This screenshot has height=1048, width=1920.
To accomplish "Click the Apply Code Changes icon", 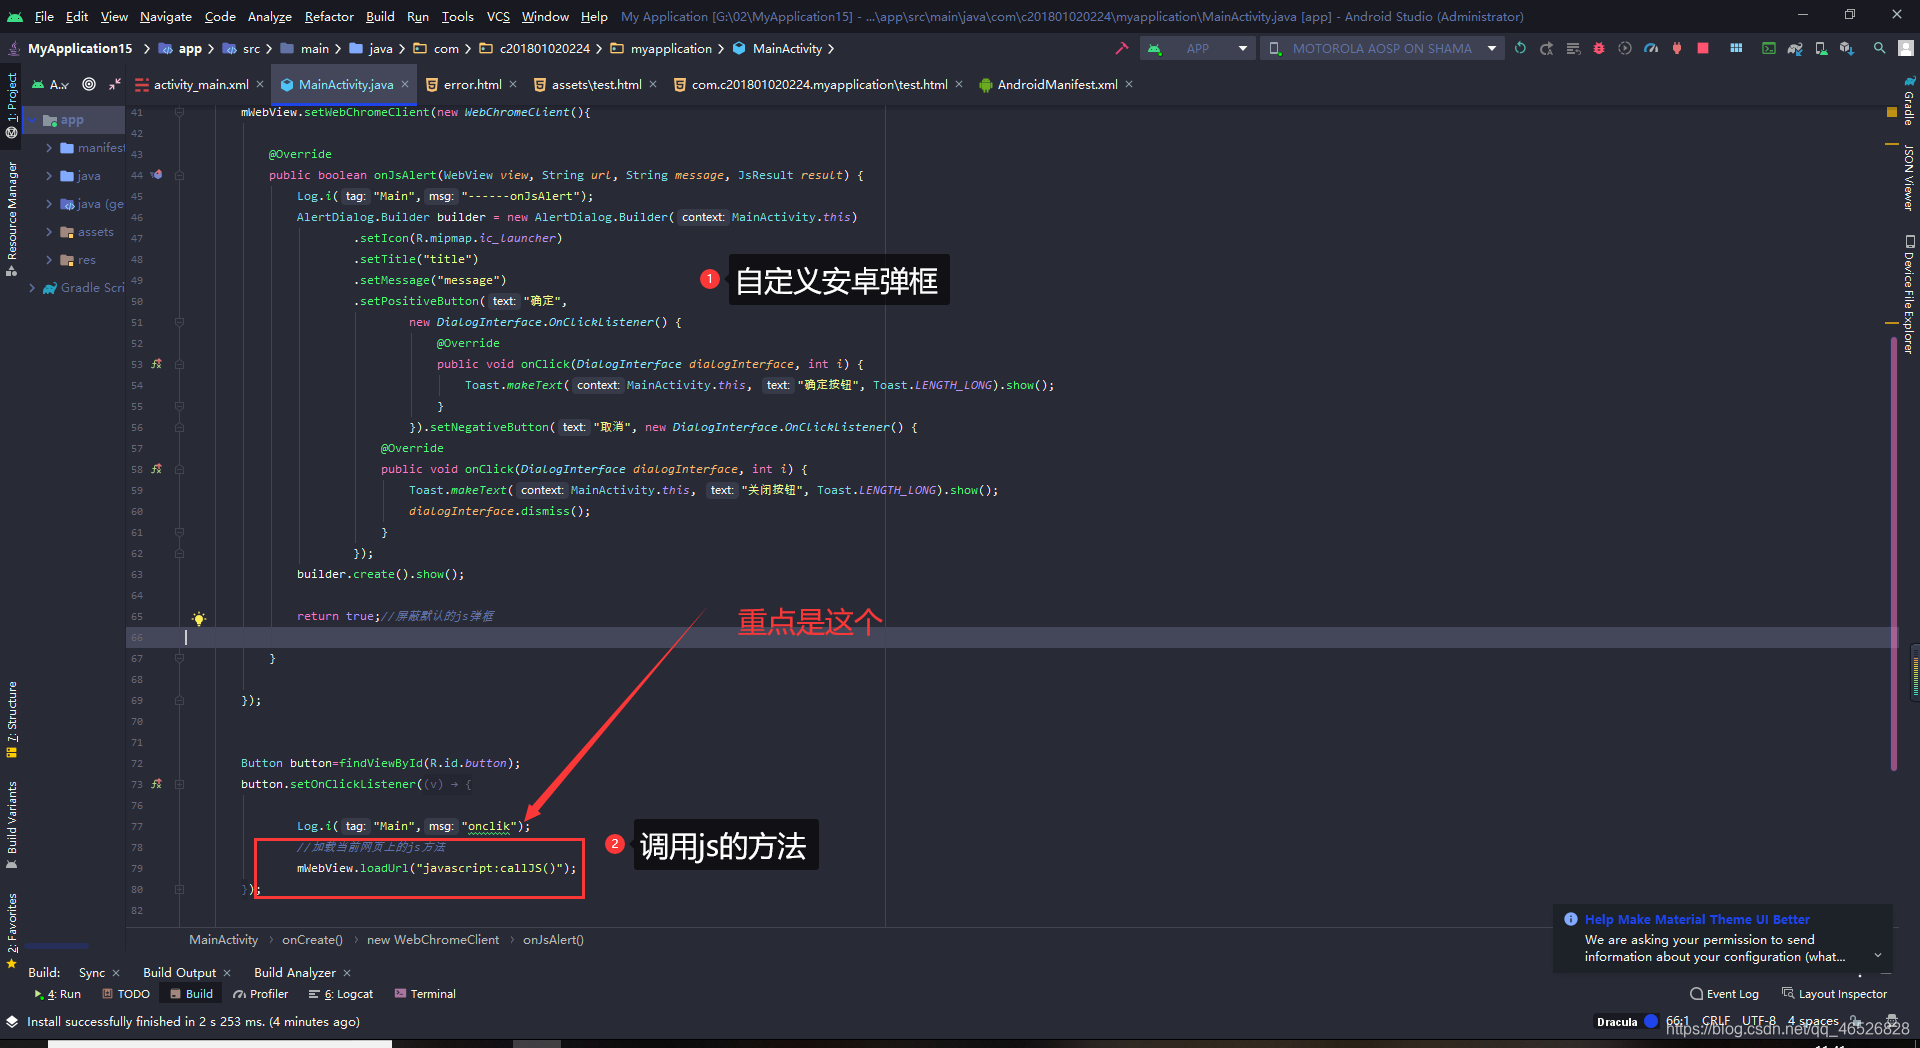I will [1573, 48].
